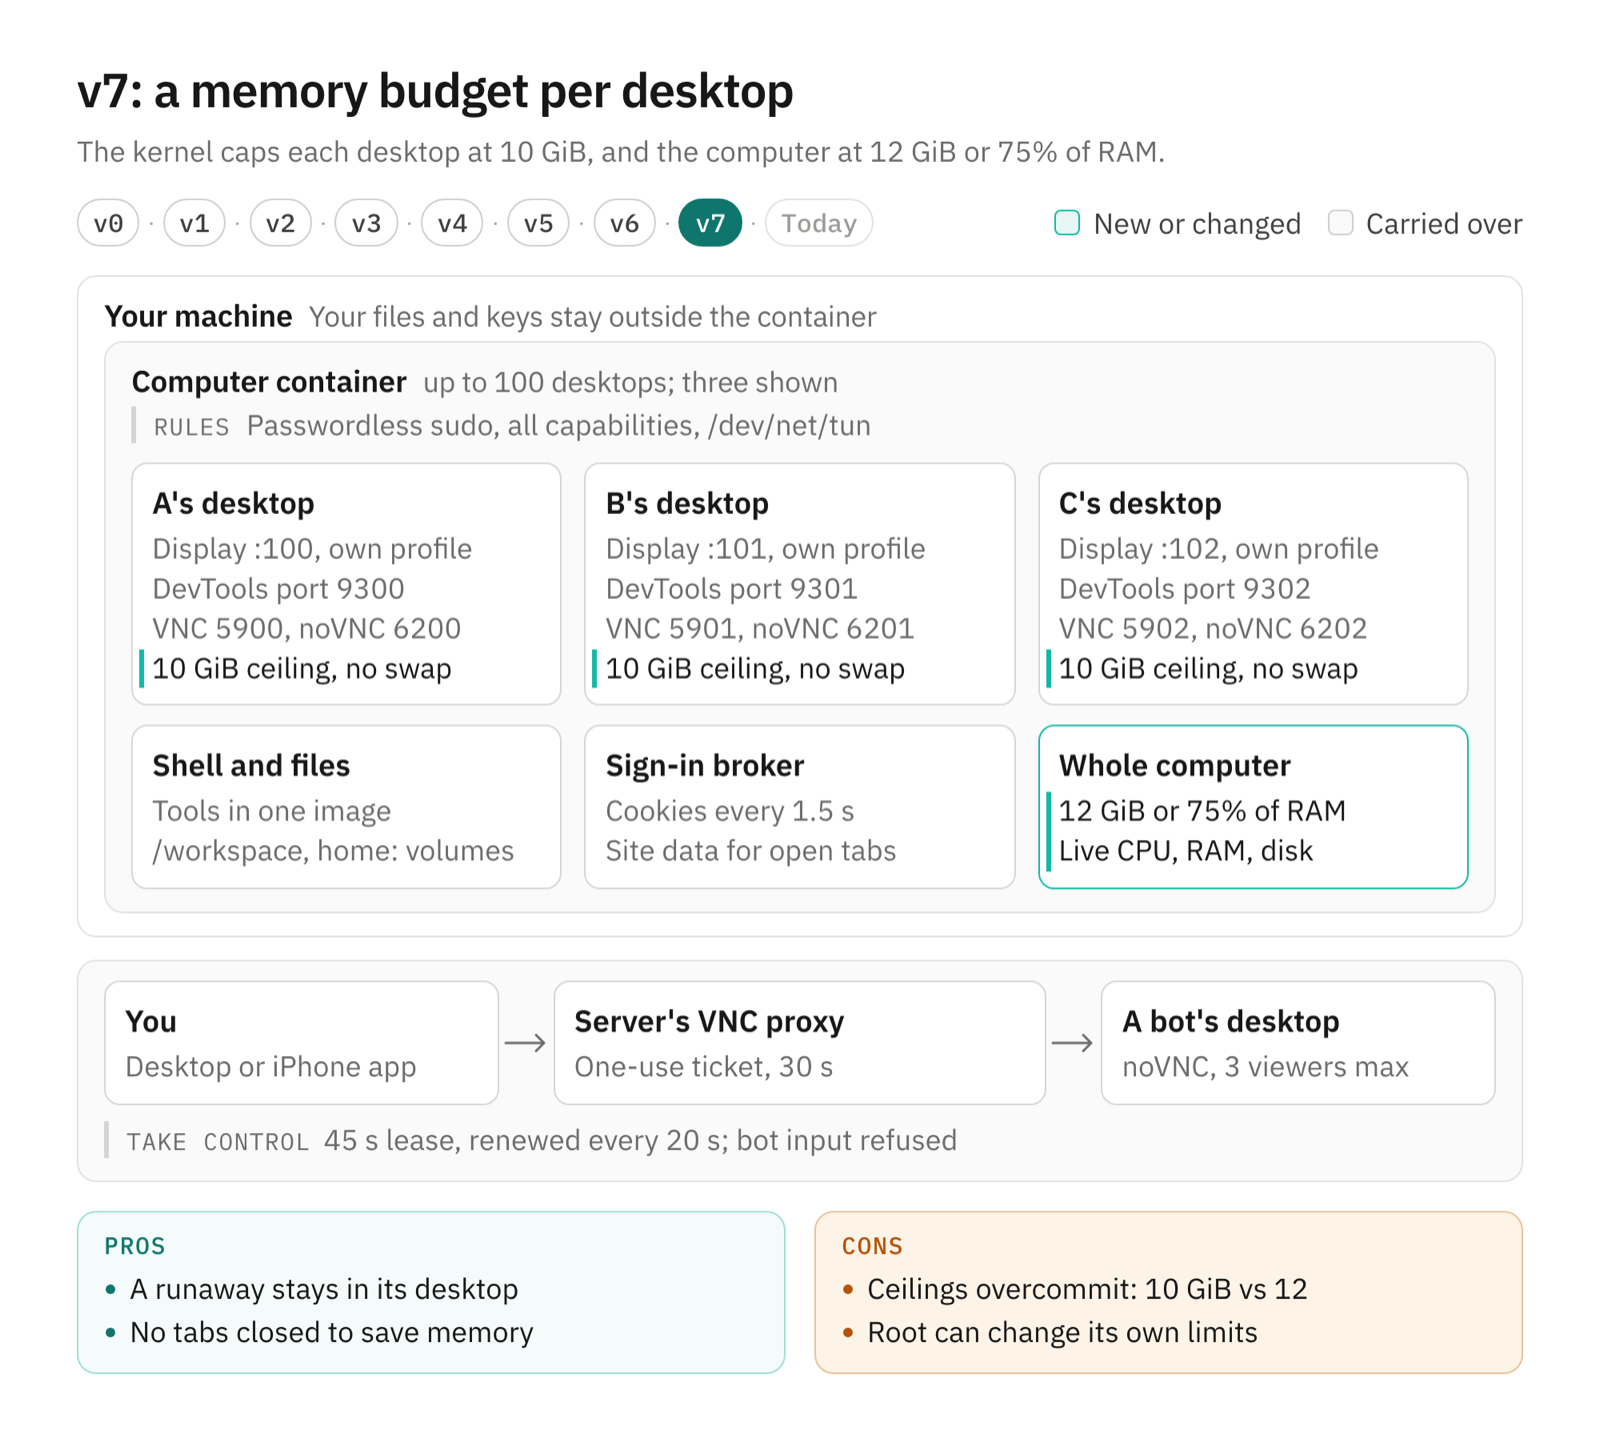The height and width of the screenshot is (1435, 1600).
Task: Click 'One-use ticket, 30 s' text
Action: 703,1067
